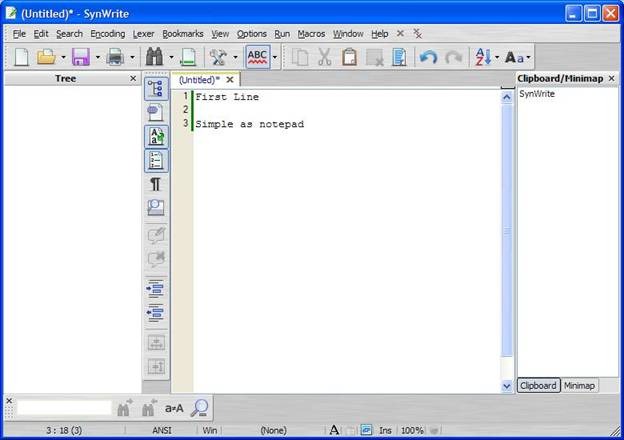Open the Macros menu
This screenshot has height=440, width=624.
tap(311, 34)
